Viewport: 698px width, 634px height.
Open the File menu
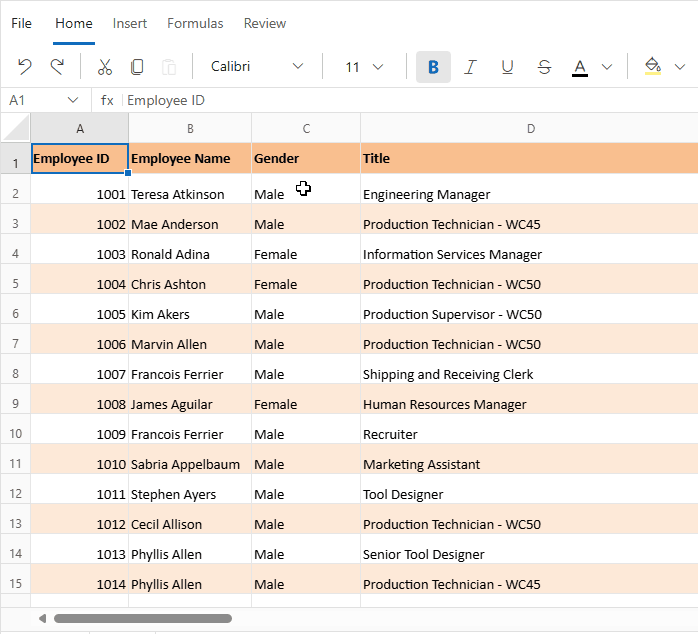coord(21,23)
